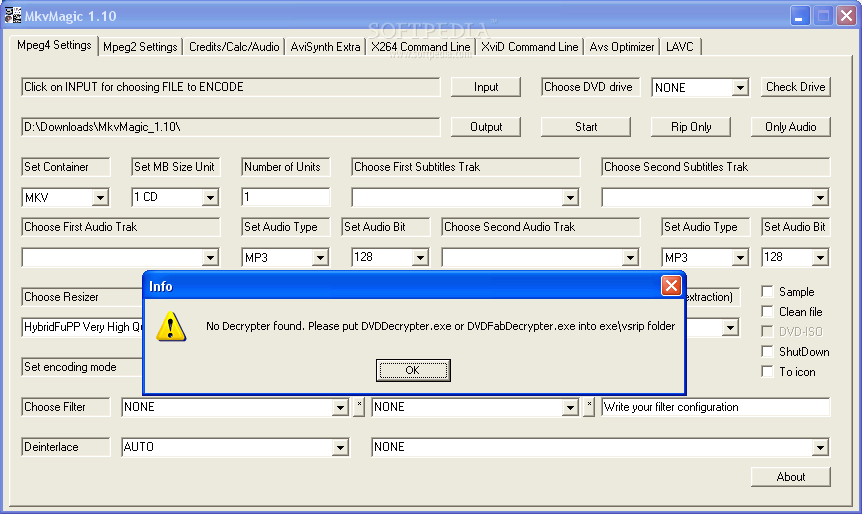The image size is (862, 514).
Task: Click the asterisk button after second filter
Action: [x=589, y=407]
